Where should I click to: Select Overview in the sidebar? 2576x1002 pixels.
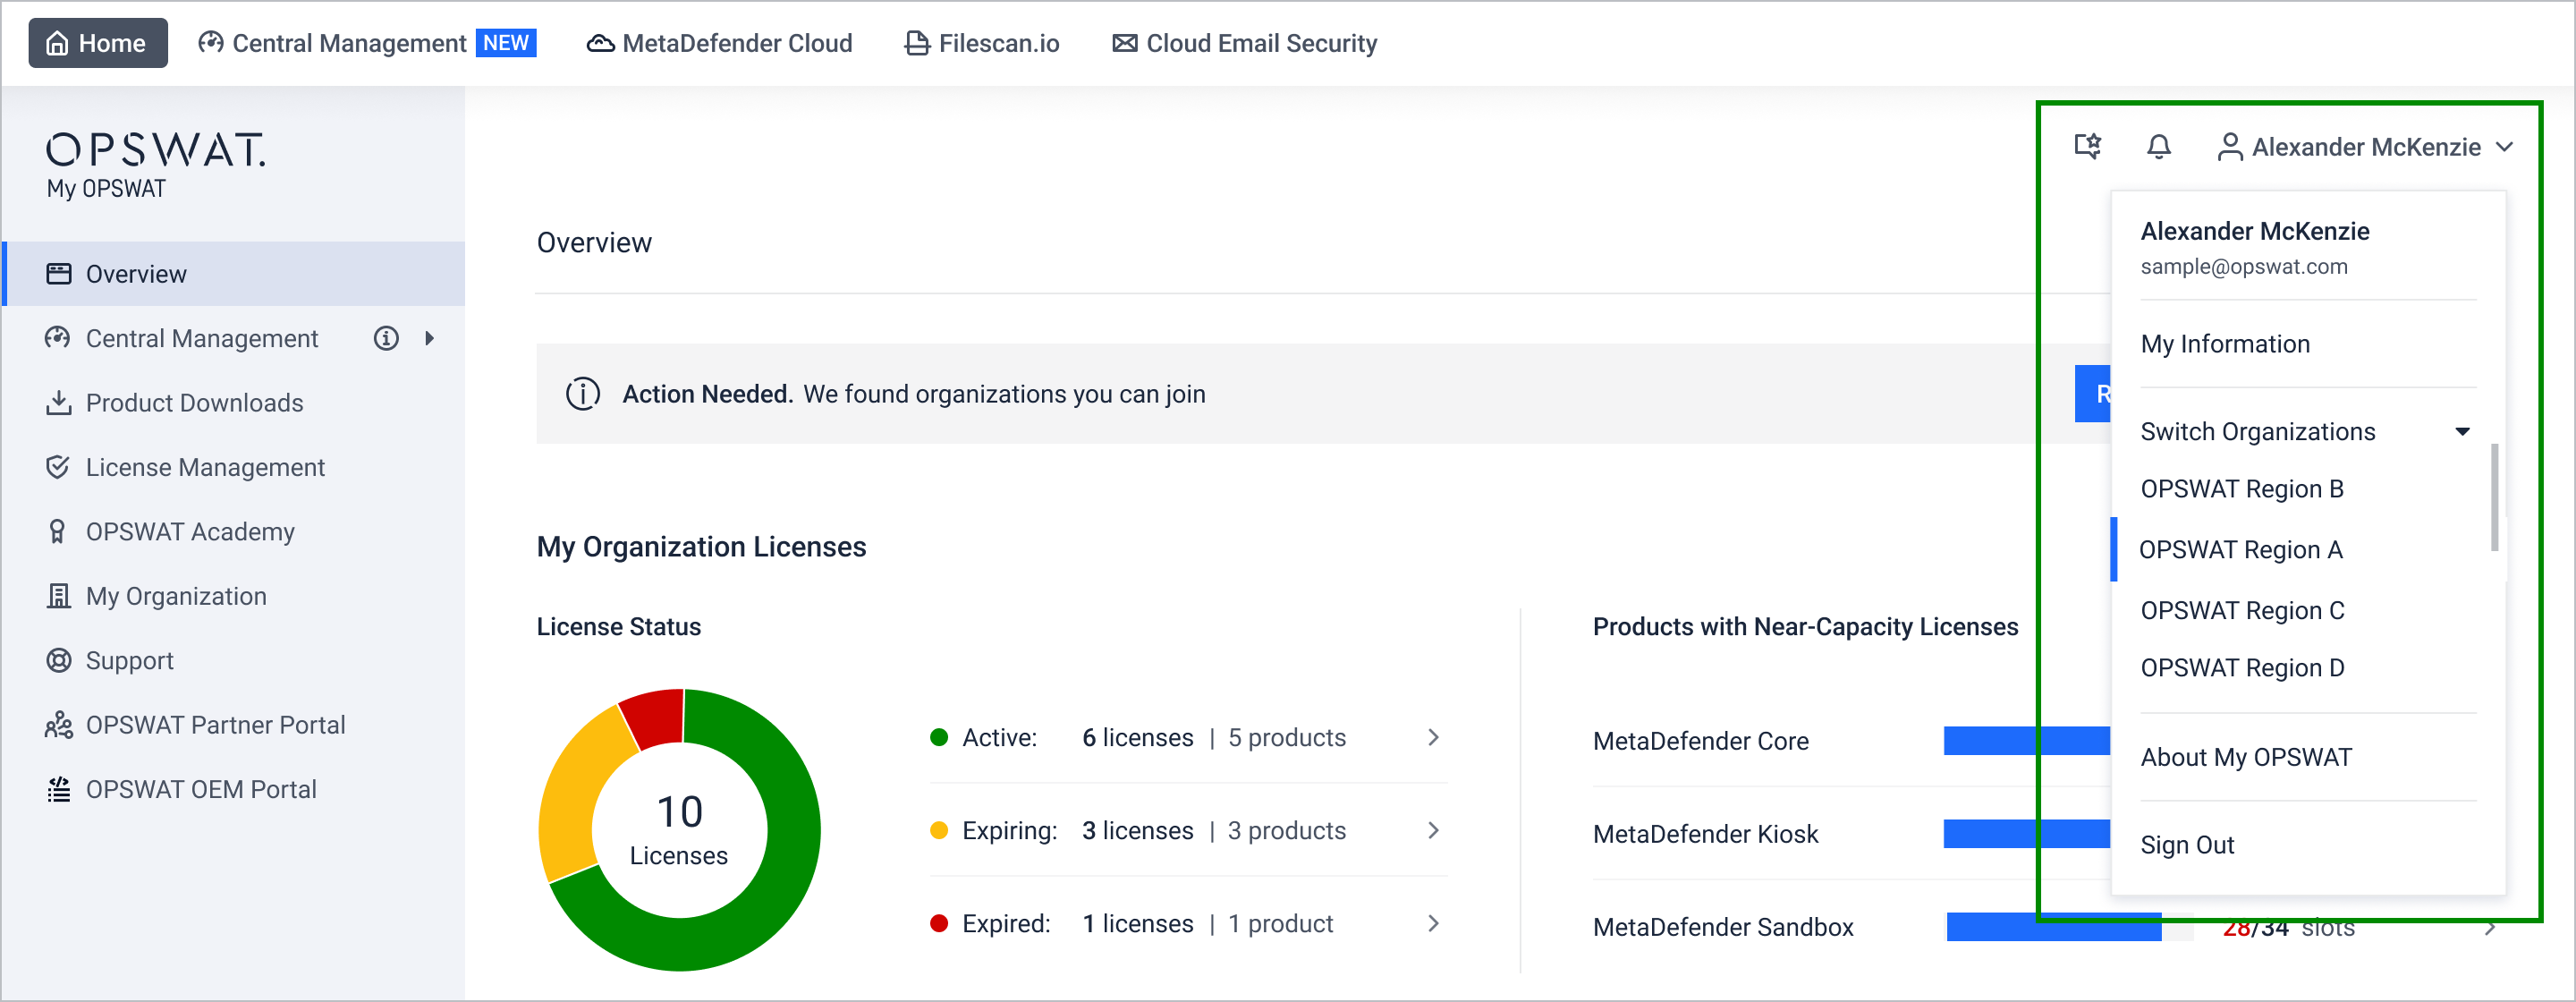(x=234, y=274)
